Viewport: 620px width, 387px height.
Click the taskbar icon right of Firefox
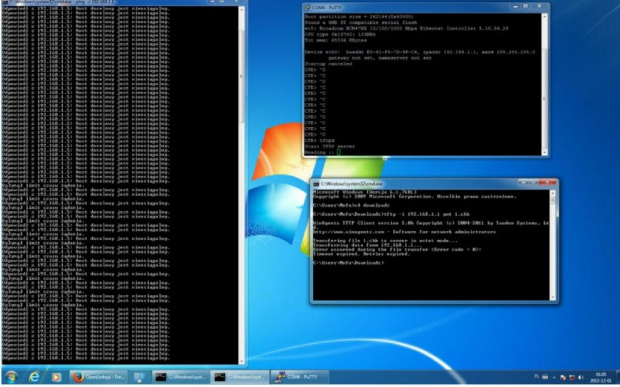click(x=139, y=377)
